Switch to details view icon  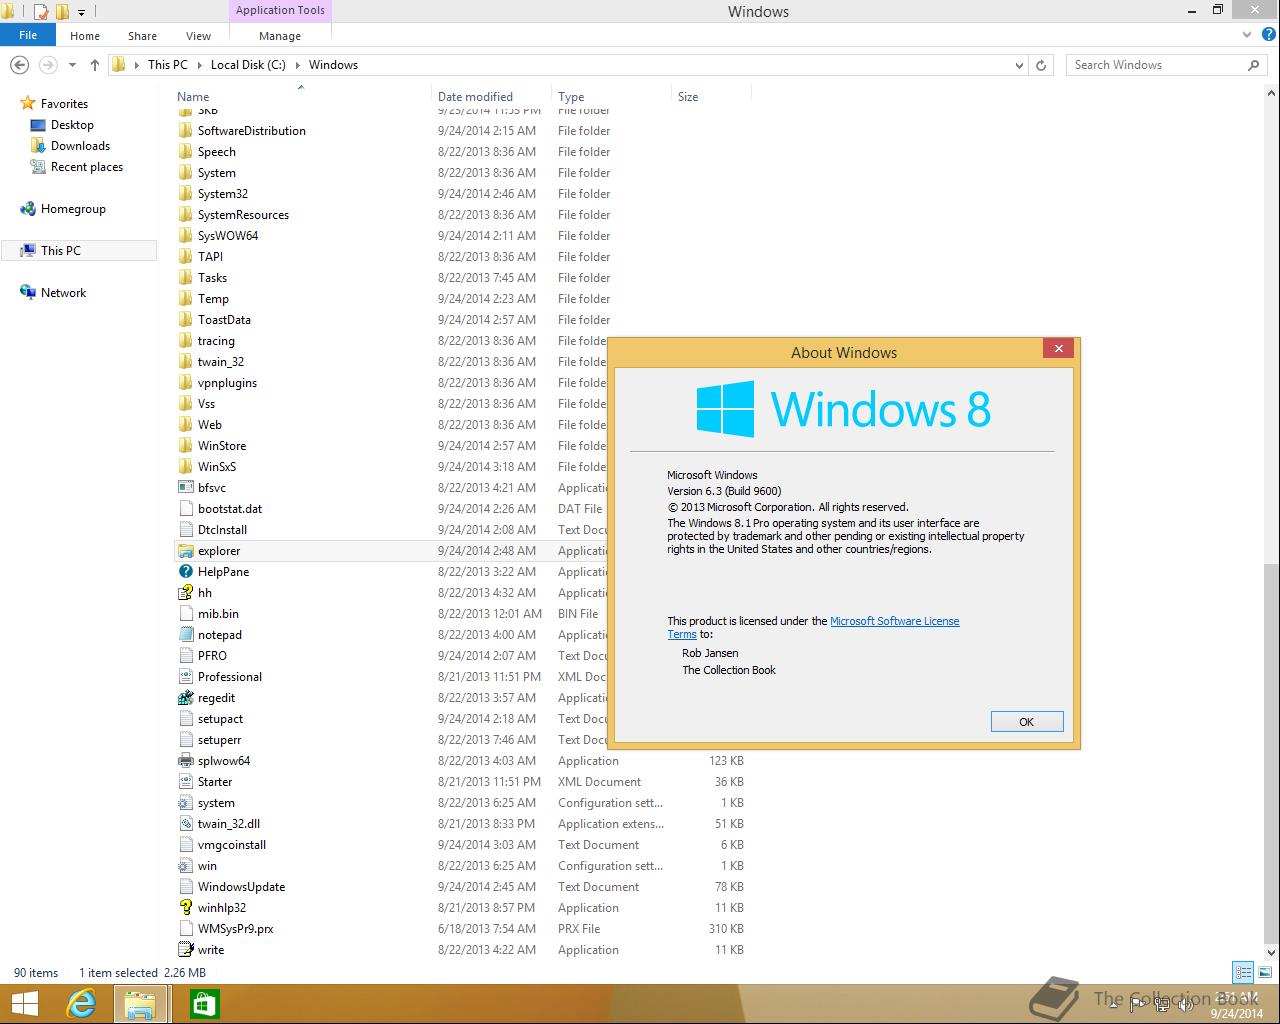click(x=1243, y=972)
